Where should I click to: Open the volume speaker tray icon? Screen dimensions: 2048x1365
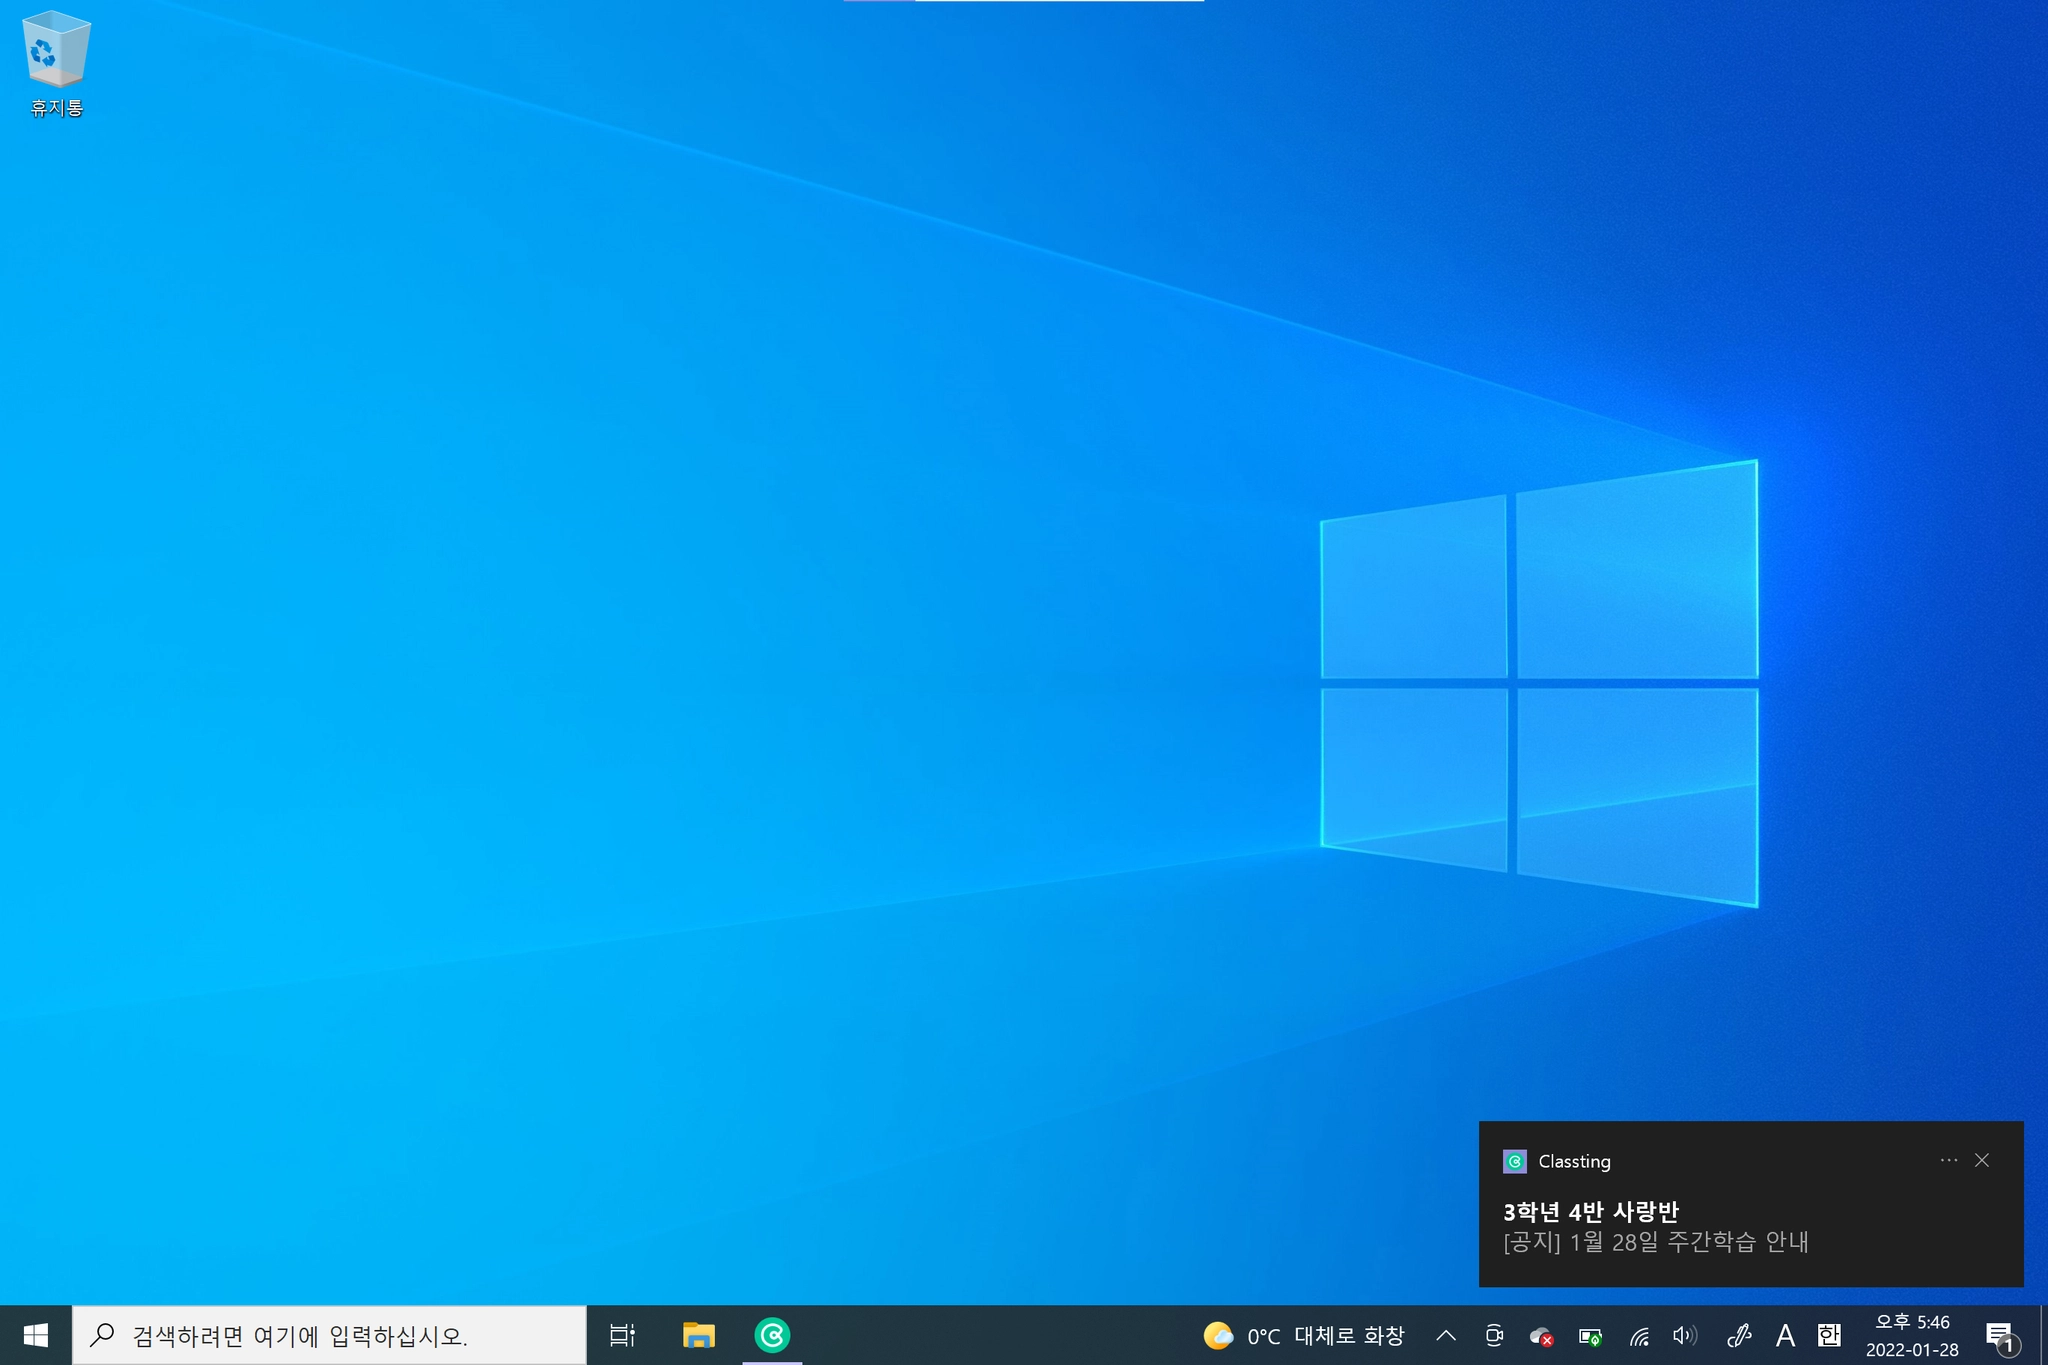1685,1336
